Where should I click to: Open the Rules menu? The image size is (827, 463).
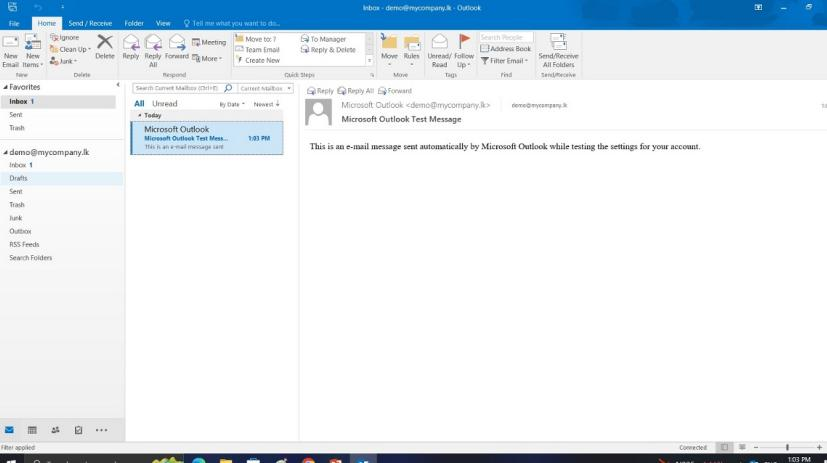click(x=411, y=51)
